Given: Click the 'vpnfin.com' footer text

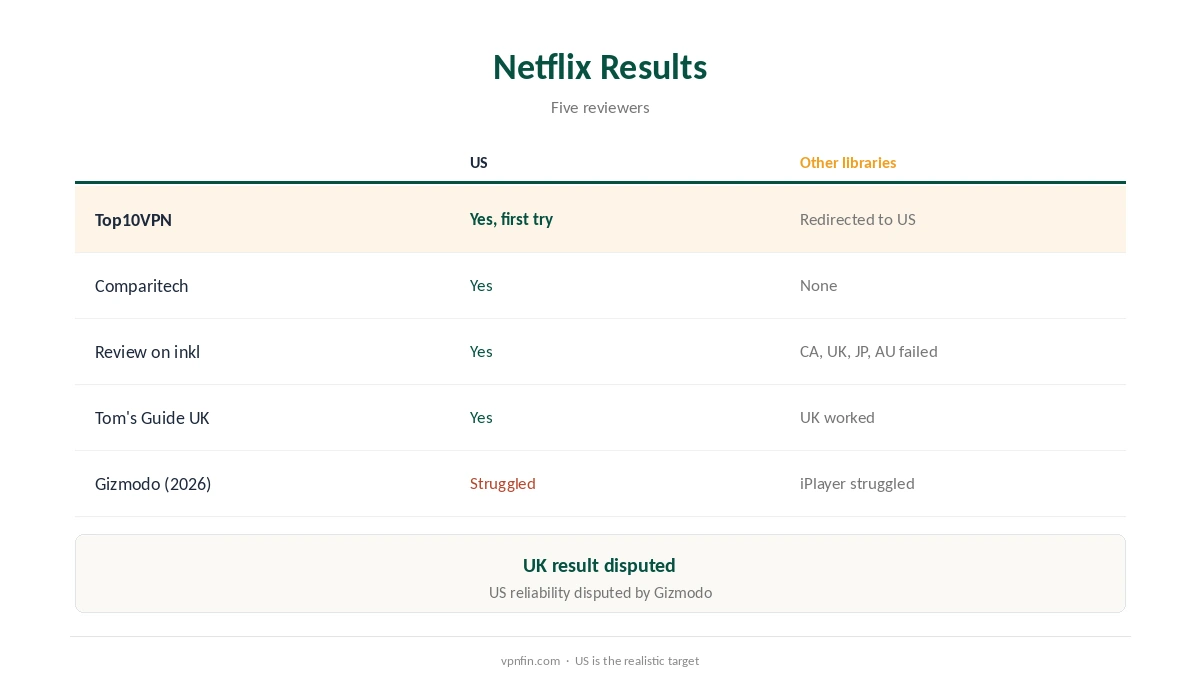Looking at the screenshot, I should 530,661.
